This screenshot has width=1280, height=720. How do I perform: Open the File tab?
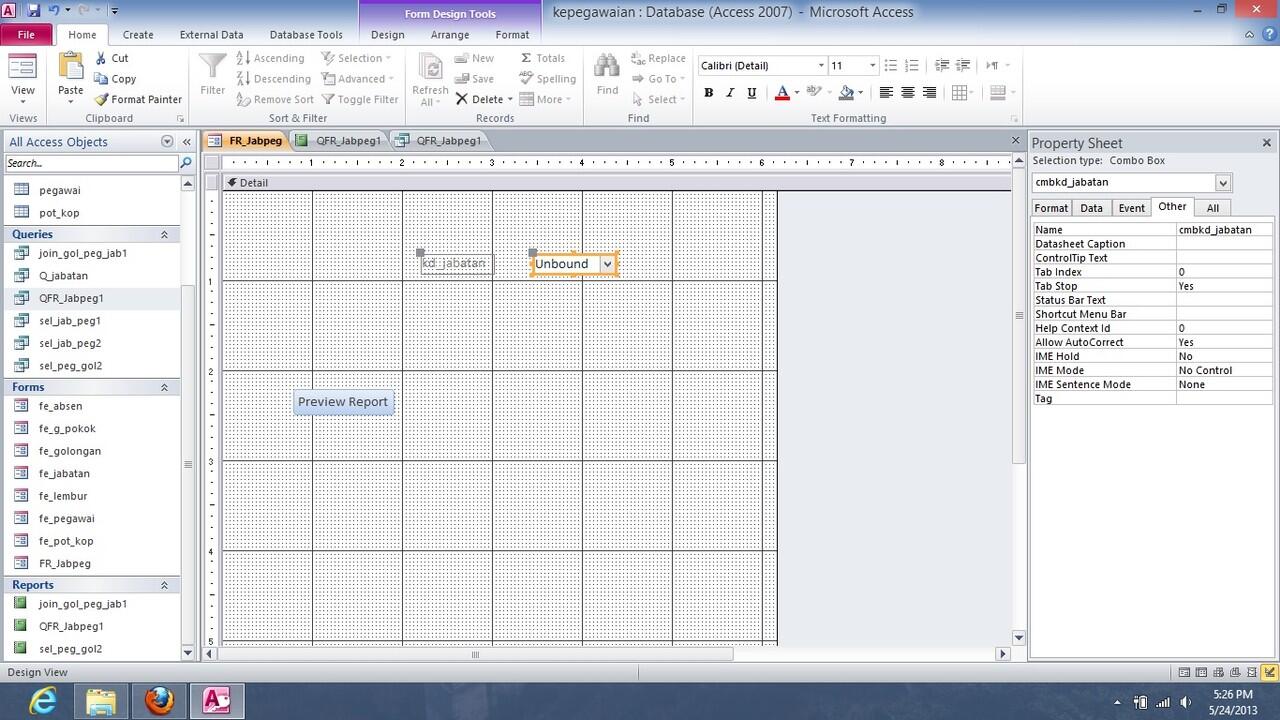tap(26, 34)
